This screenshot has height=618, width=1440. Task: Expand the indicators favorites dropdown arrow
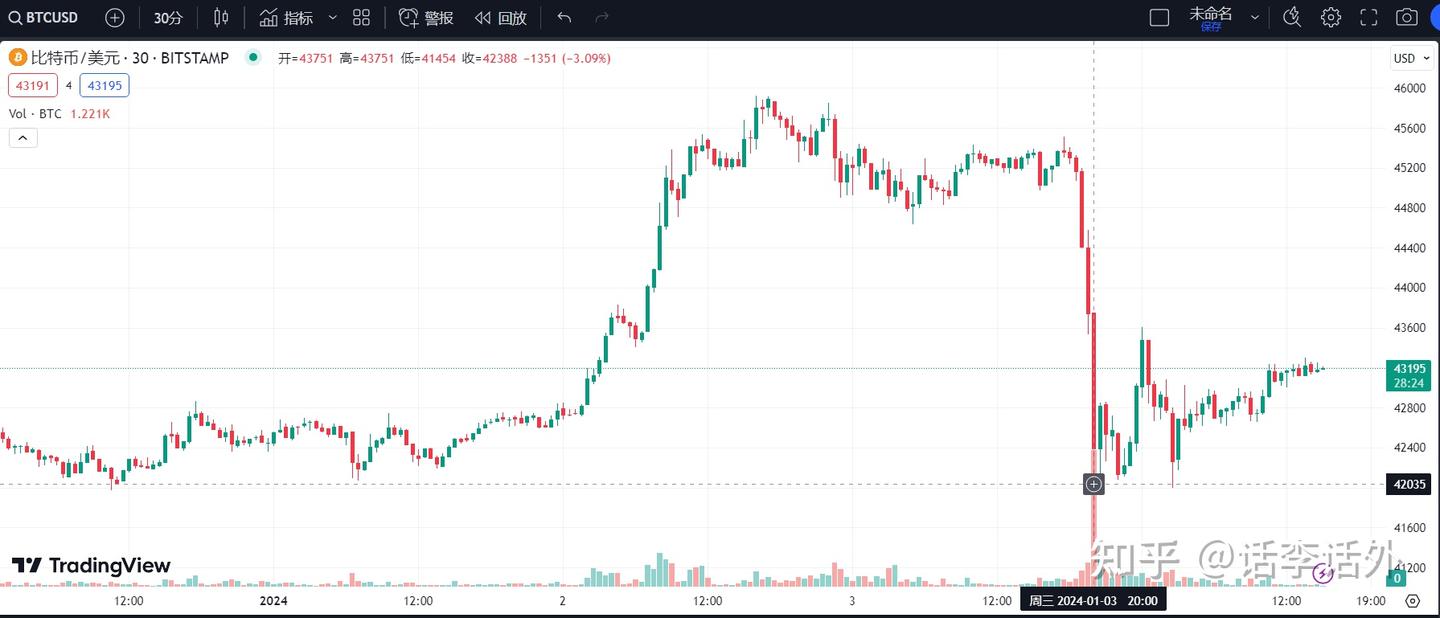pyautogui.click(x=333, y=18)
